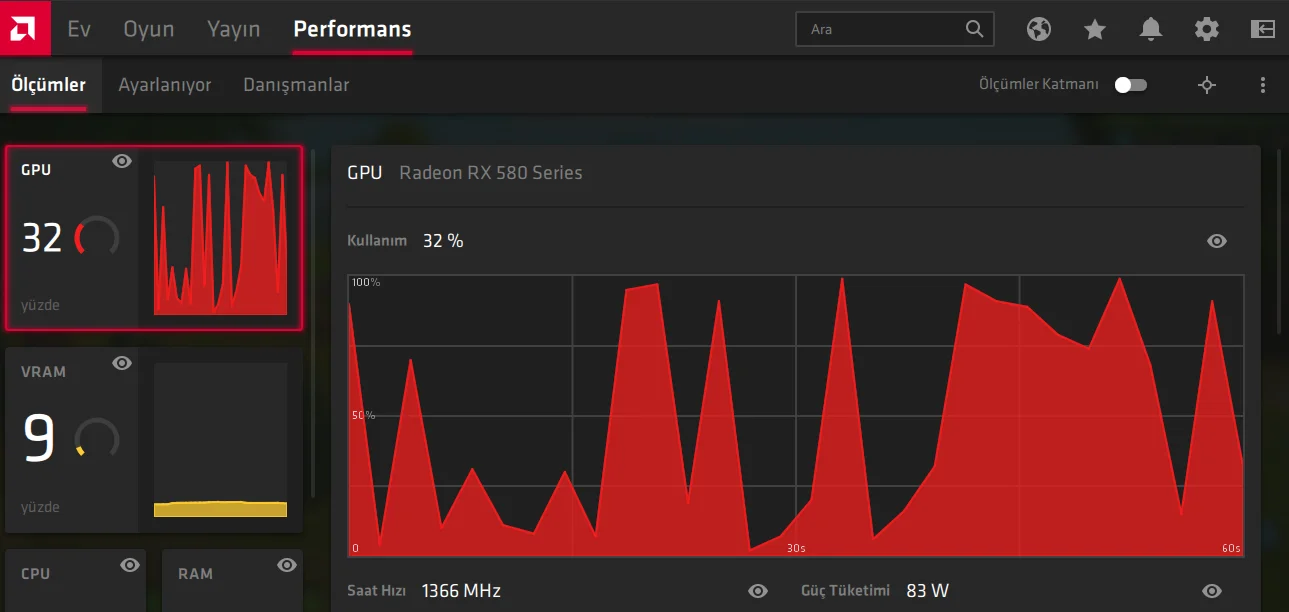
Task: Toggle RAM card visibility eye
Action: click(x=287, y=565)
